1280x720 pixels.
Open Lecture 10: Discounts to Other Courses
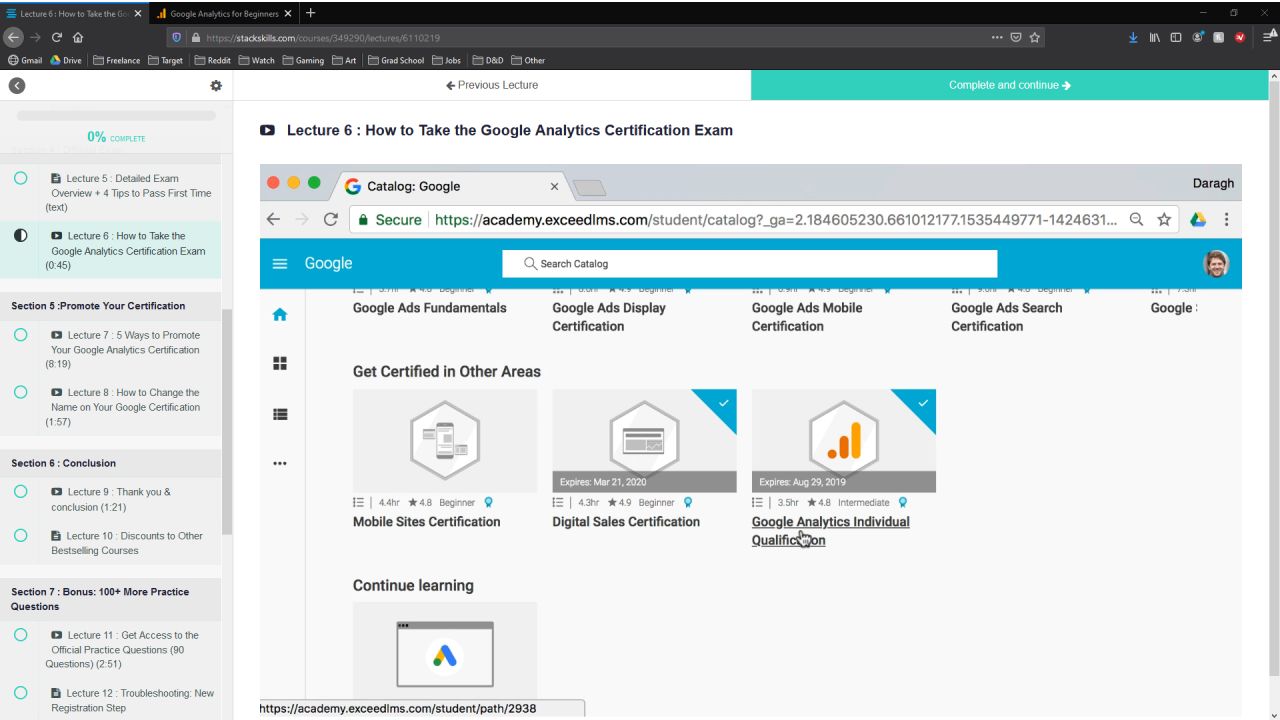[x=127, y=543]
